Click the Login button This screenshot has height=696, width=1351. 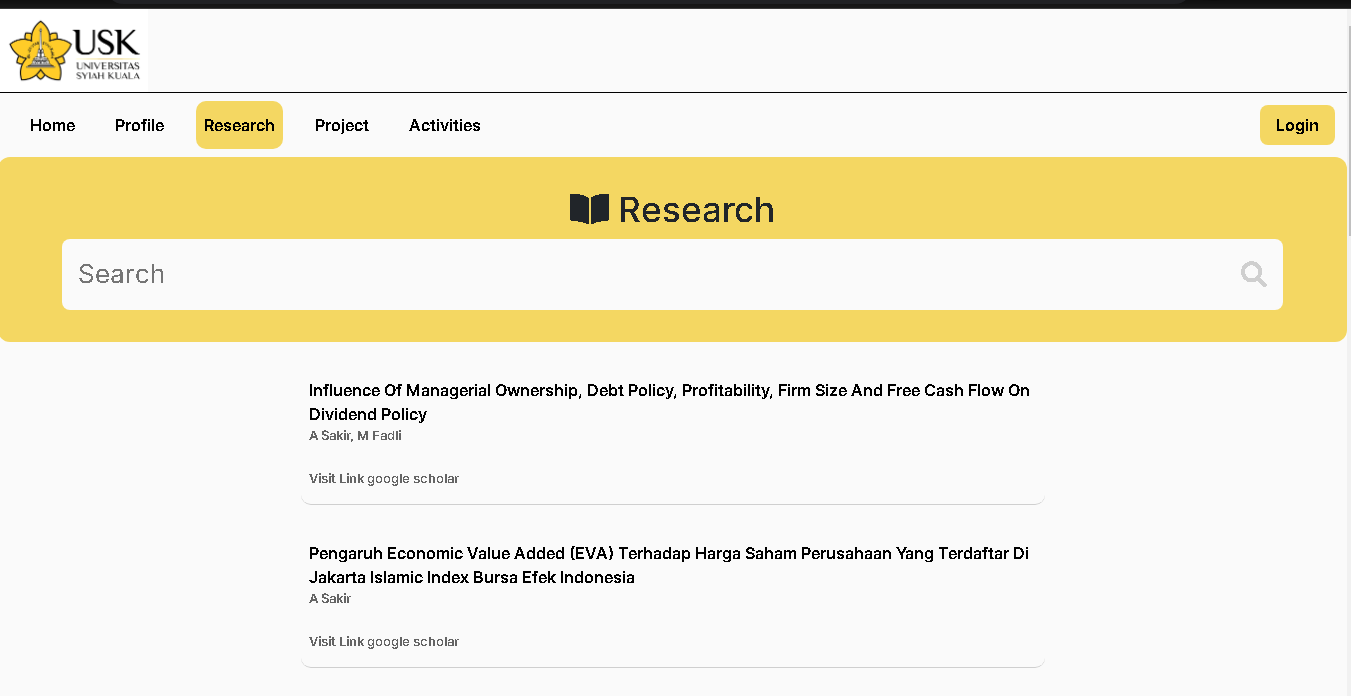point(1296,125)
